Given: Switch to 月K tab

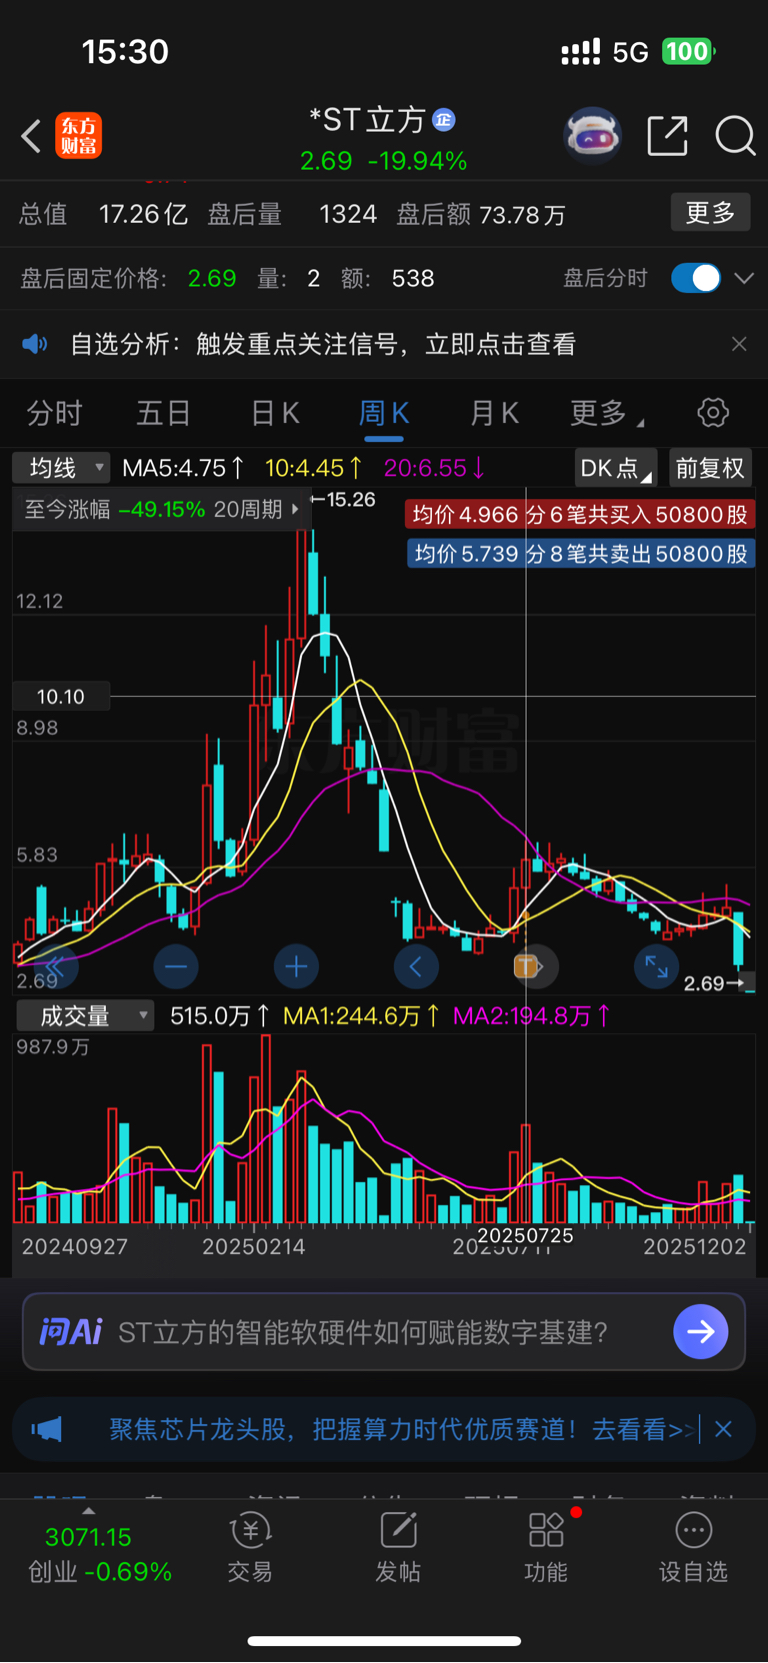Looking at the screenshot, I should click(x=494, y=412).
